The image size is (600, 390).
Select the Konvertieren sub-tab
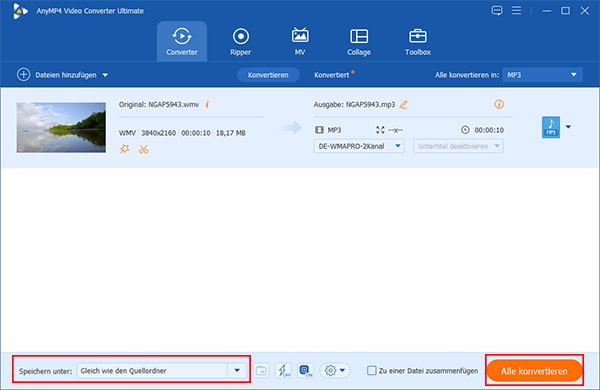[x=268, y=75]
